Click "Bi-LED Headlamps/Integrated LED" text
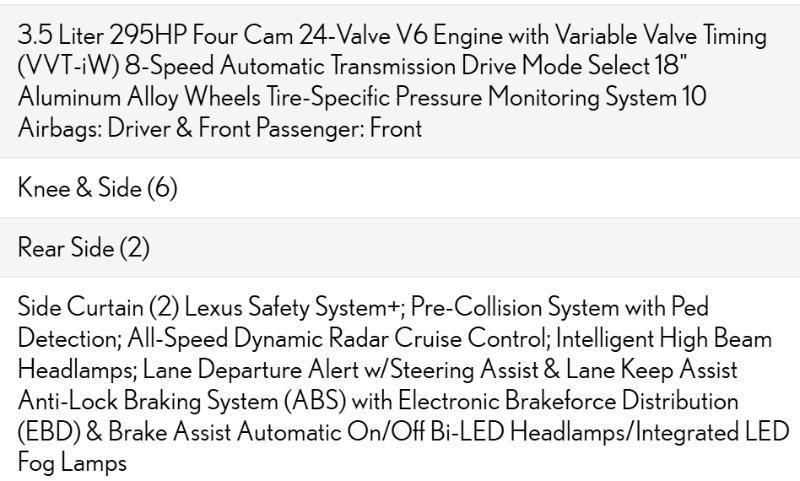This screenshot has width=800, height=481. (630, 432)
